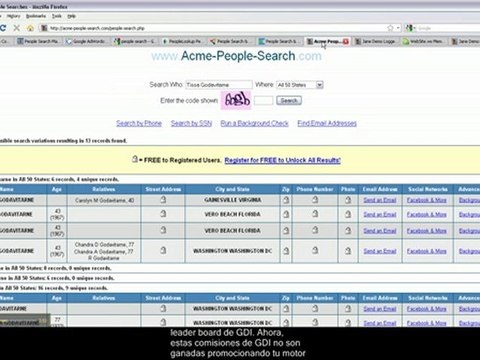Open the Run a Background Check link
This screenshot has width=480, height=360.
click(x=254, y=123)
